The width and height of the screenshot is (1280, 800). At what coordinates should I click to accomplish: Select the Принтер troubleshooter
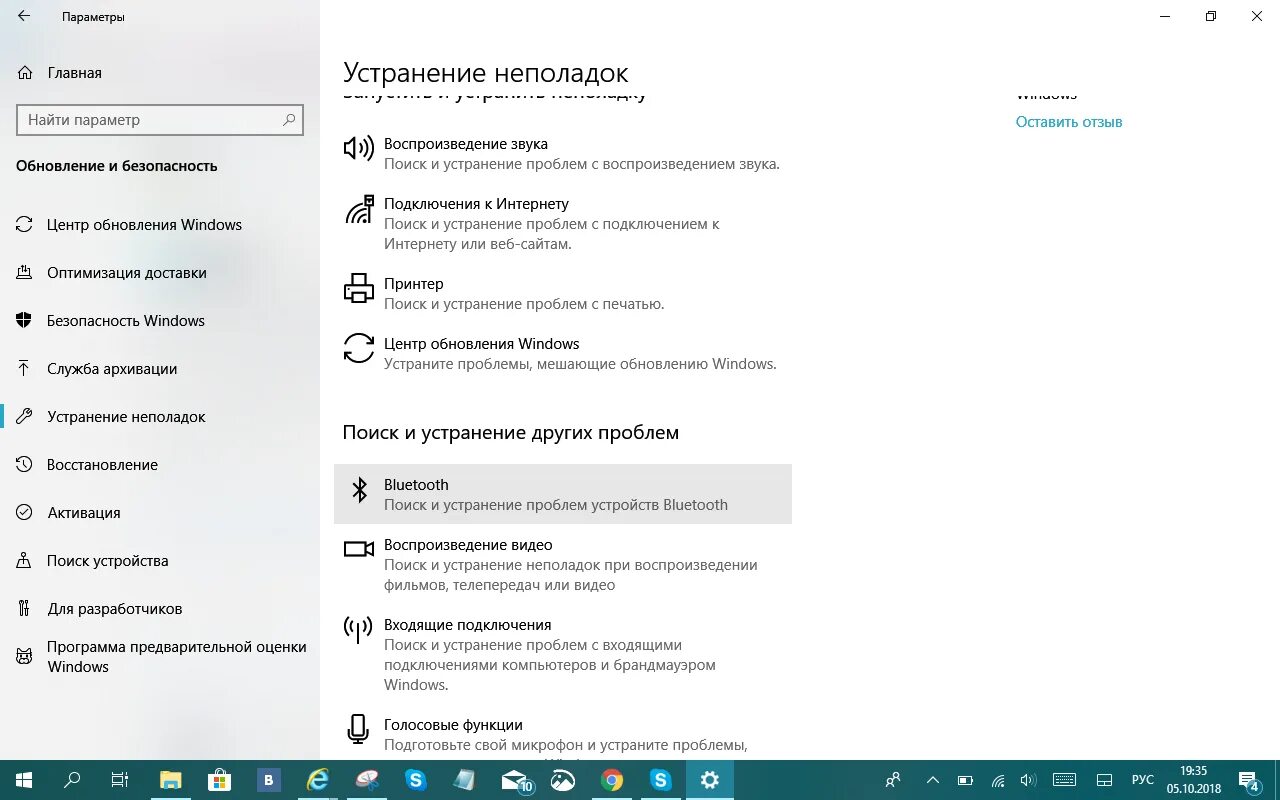pos(562,293)
